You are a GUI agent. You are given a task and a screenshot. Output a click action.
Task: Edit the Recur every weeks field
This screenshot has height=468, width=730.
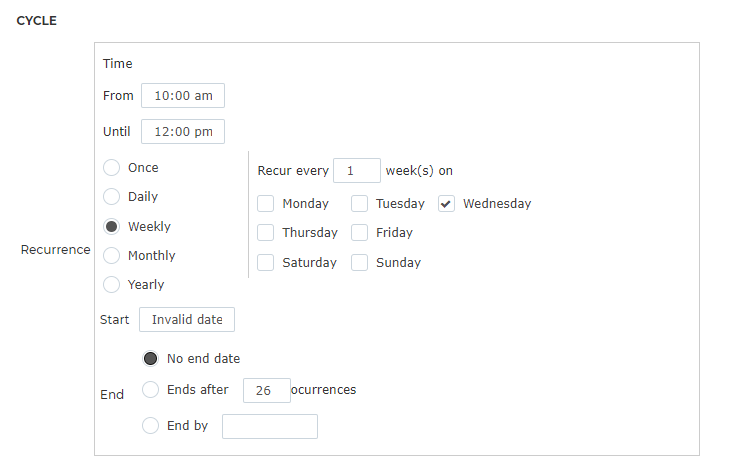click(357, 170)
